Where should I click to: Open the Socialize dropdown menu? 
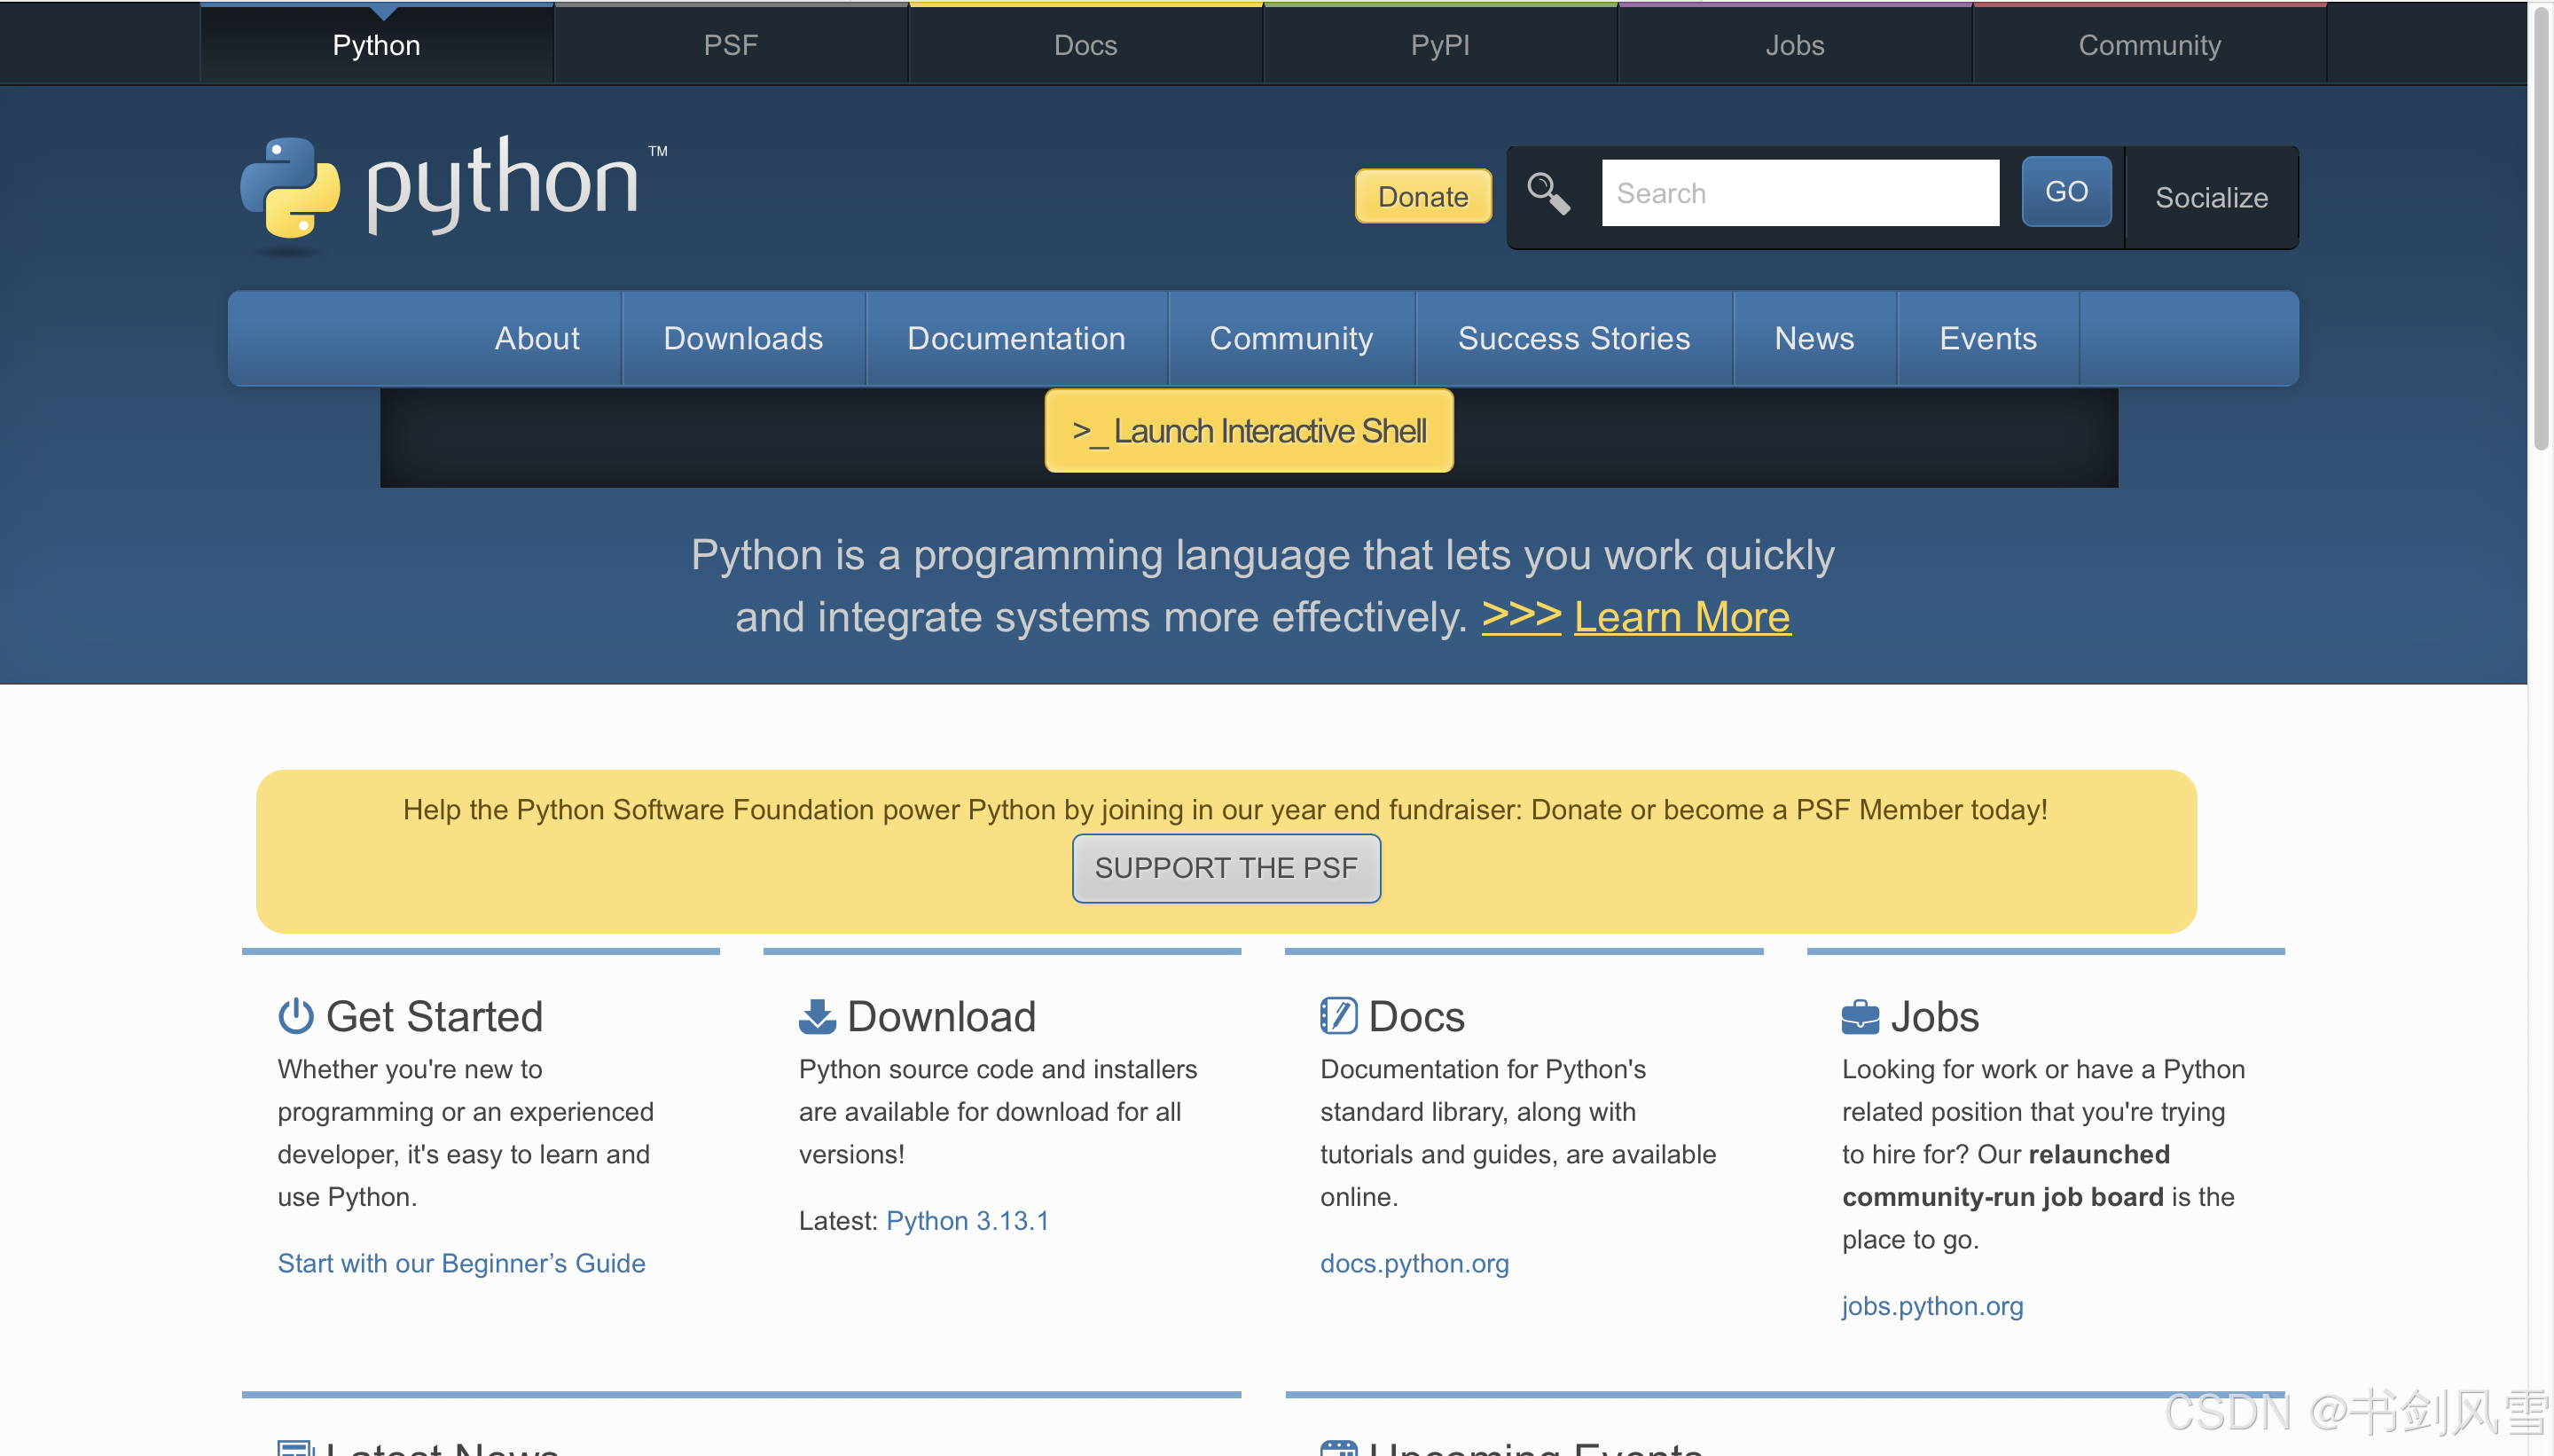click(x=2210, y=197)
